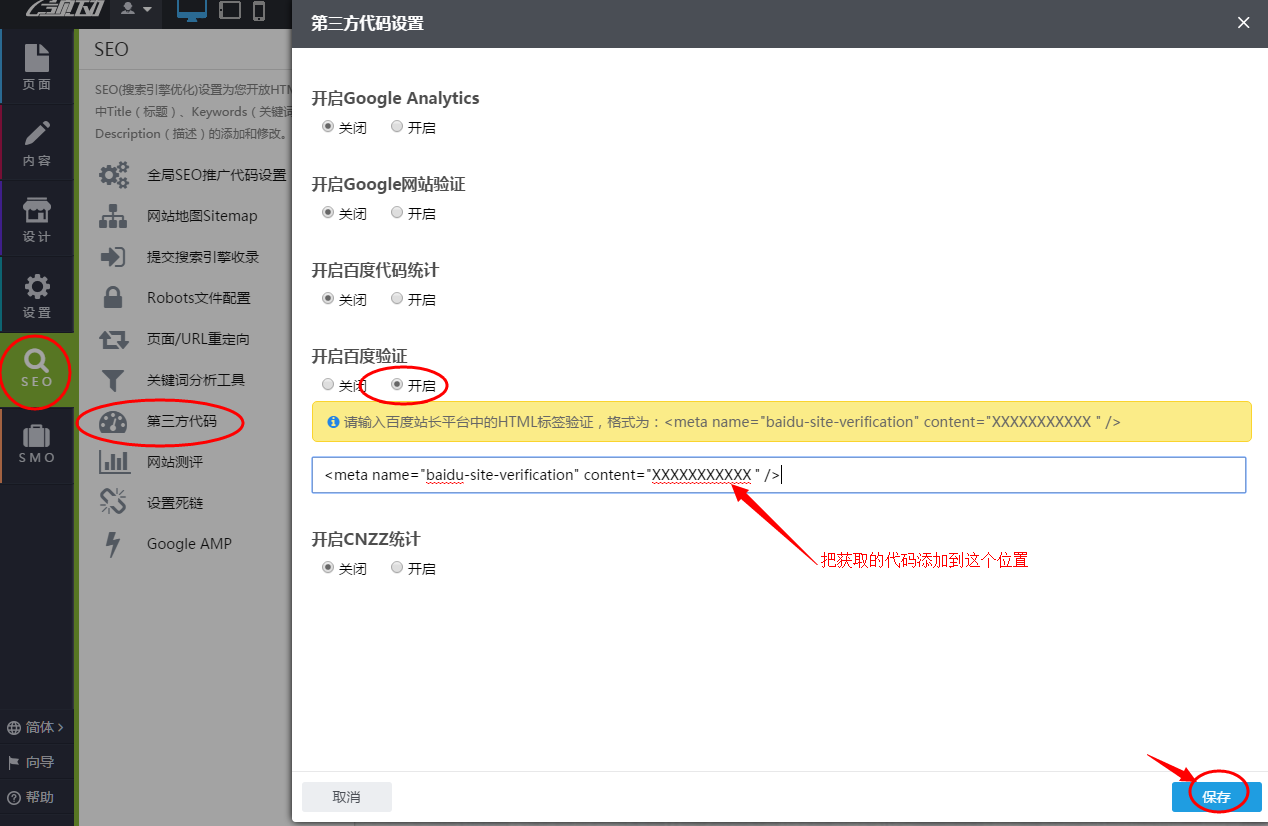
Task: Click the 取消 cancel button
Action: pos(346,797)
